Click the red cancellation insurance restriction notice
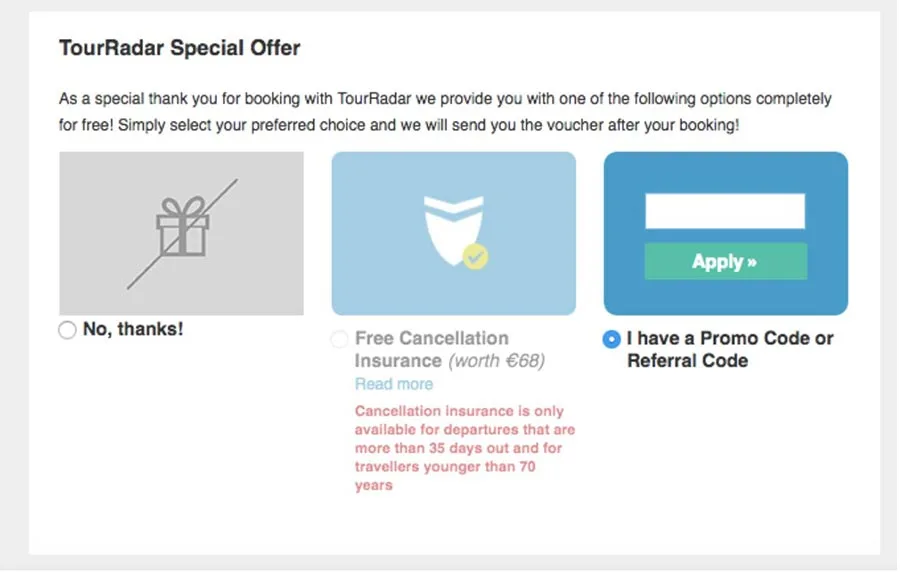Viewport: 900px width, 572px height. [x=465, y=448]
